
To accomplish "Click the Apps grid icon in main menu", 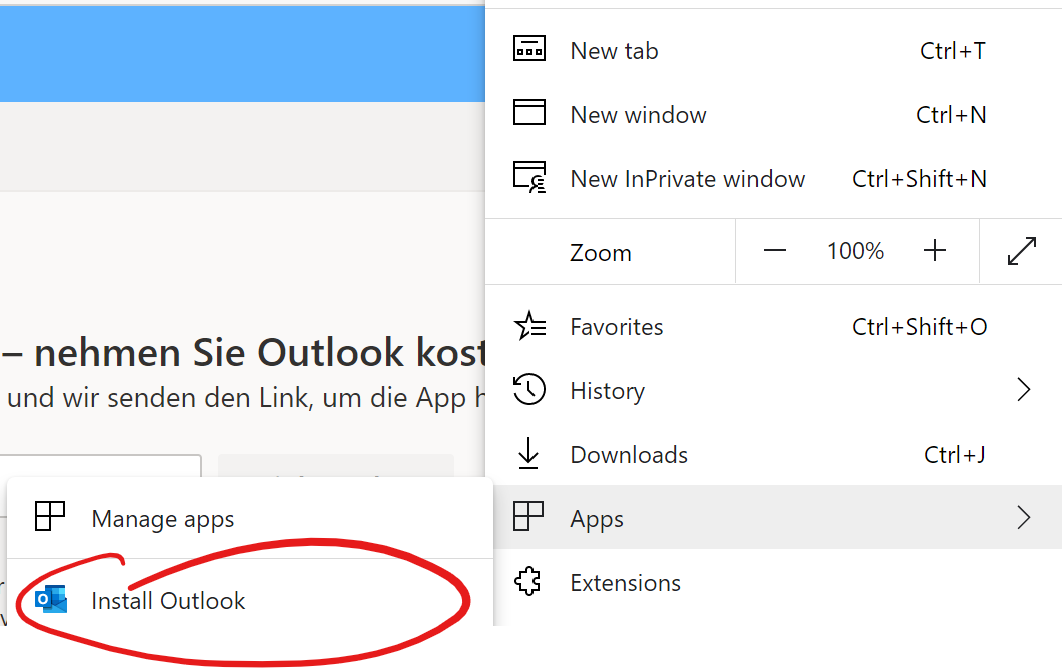I will tap(528, 517).
